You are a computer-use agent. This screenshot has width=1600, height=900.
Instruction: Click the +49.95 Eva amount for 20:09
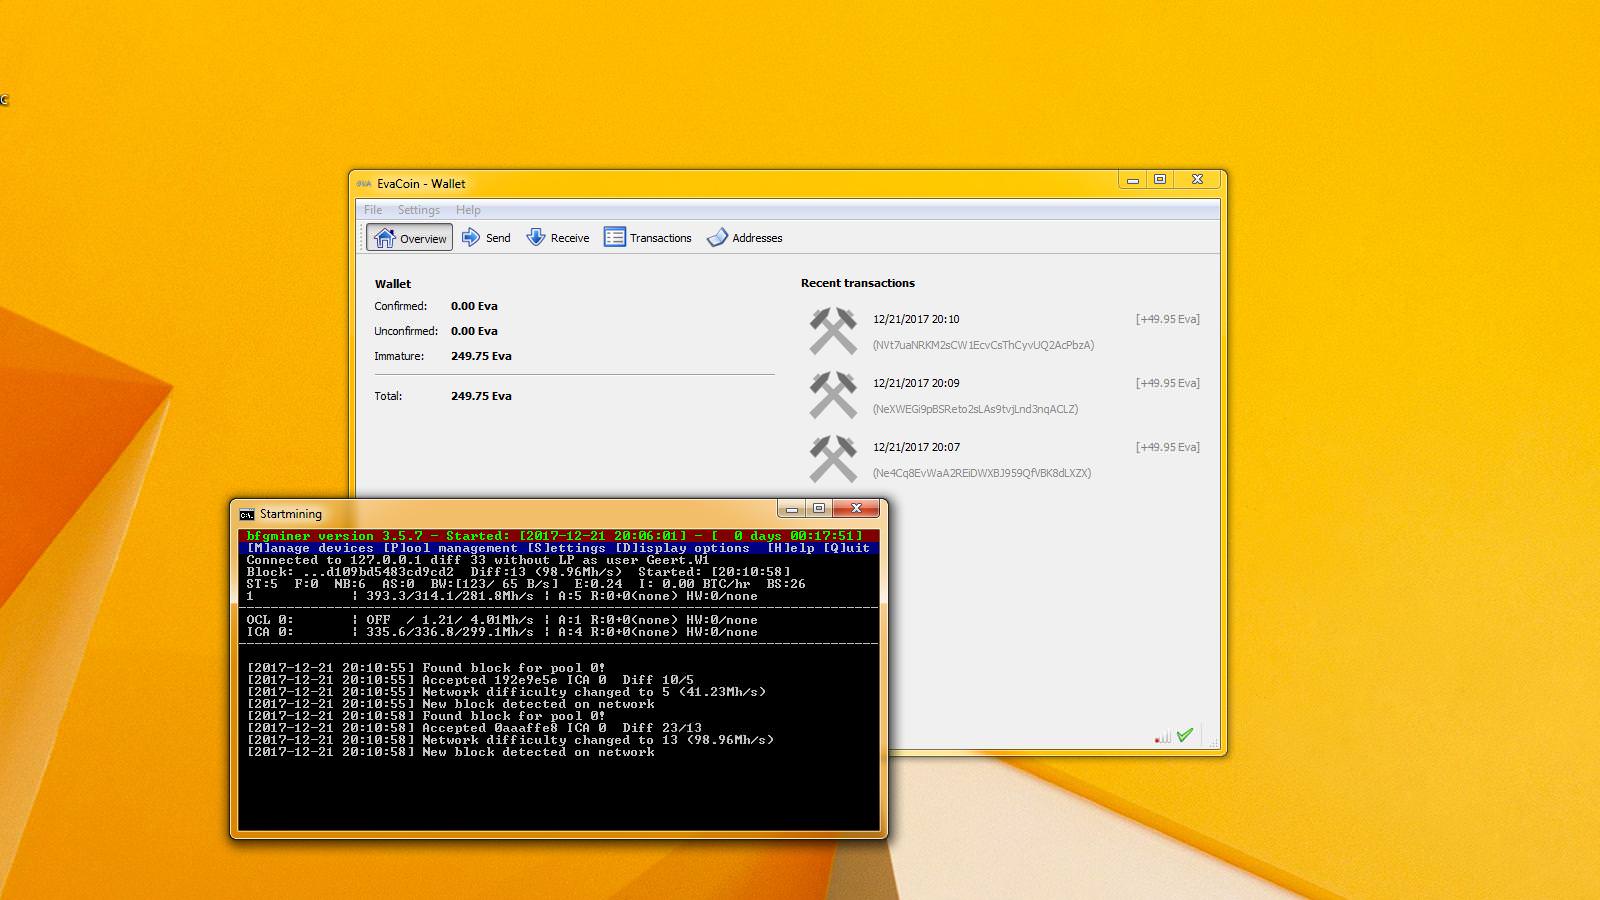click(x=1167, y=384)
